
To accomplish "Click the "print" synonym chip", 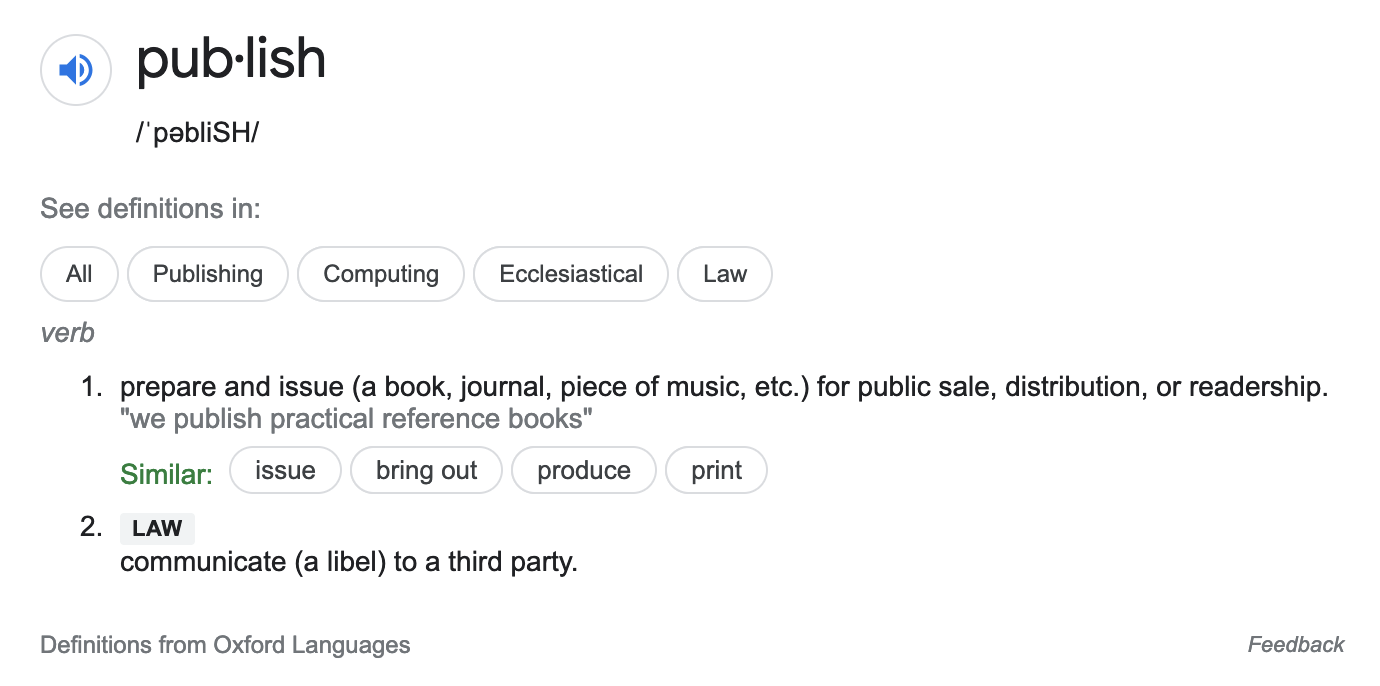I will pyautogui.click(x=717, y=470).
